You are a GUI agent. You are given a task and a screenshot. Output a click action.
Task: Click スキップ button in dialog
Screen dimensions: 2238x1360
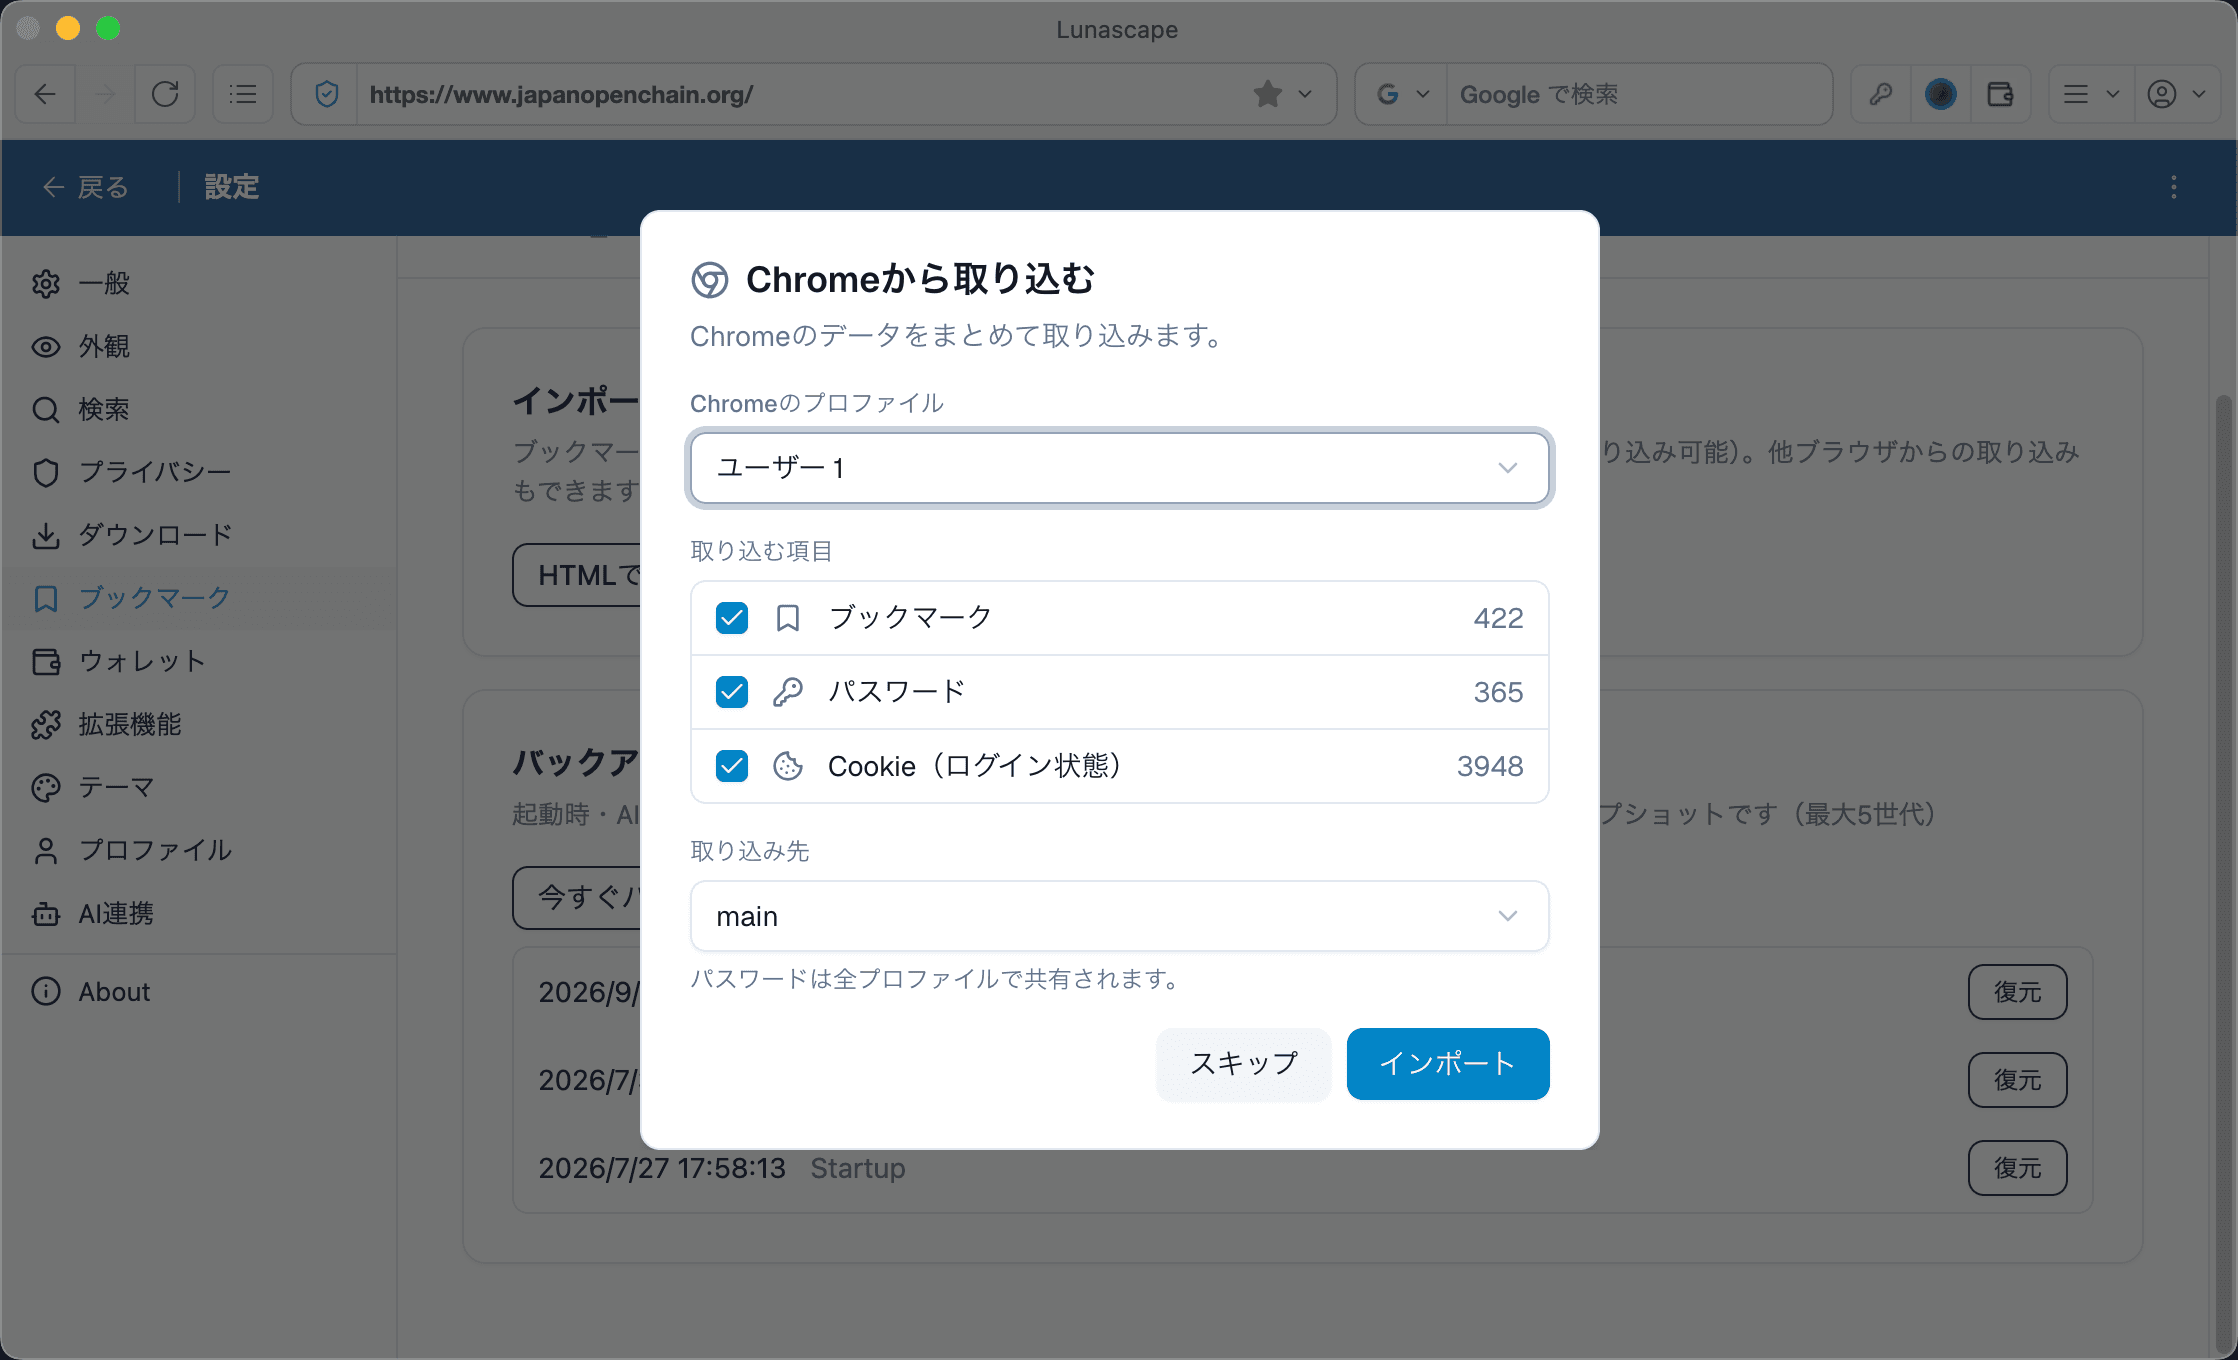[1243, 1064]
